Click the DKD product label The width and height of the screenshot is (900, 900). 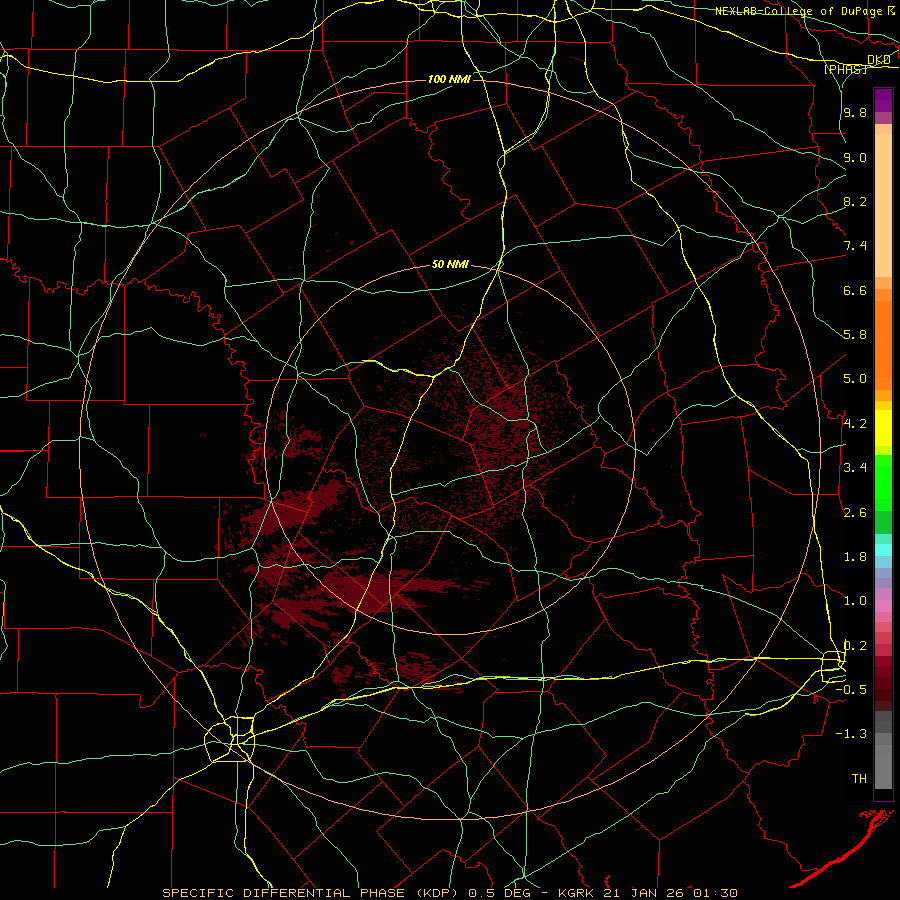[x=879, y=60]
